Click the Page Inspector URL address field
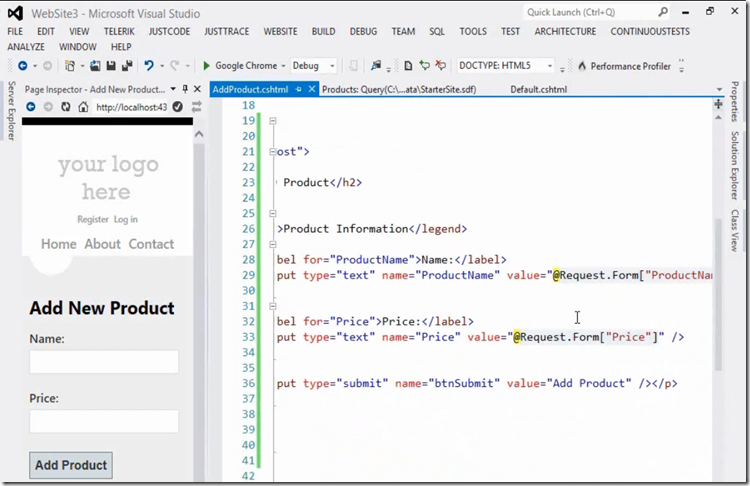 [131, 107]
